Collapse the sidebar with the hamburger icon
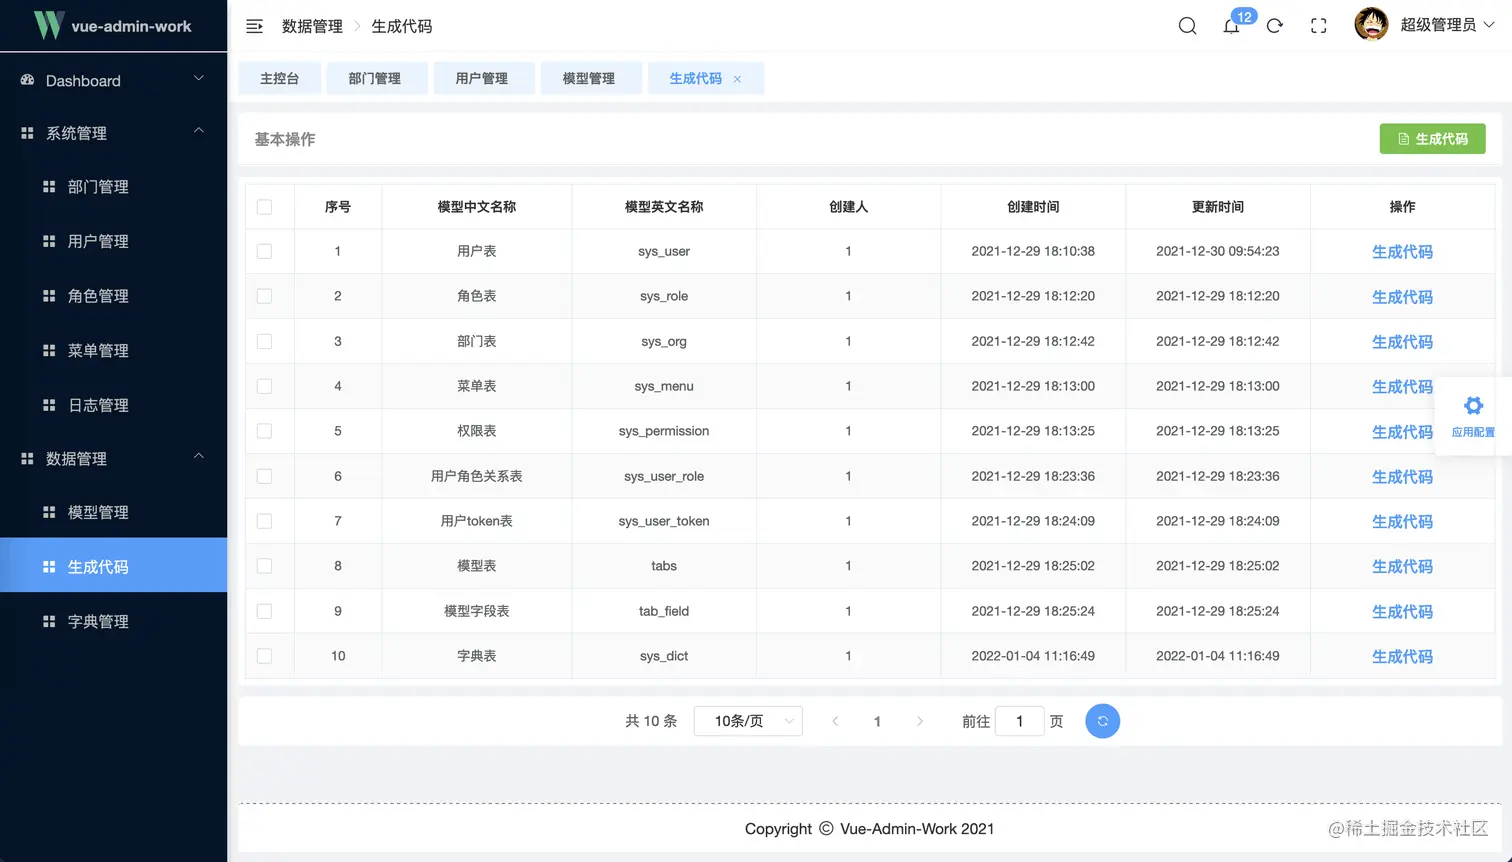Screen dimensions: 1512x862 (254, 26)
